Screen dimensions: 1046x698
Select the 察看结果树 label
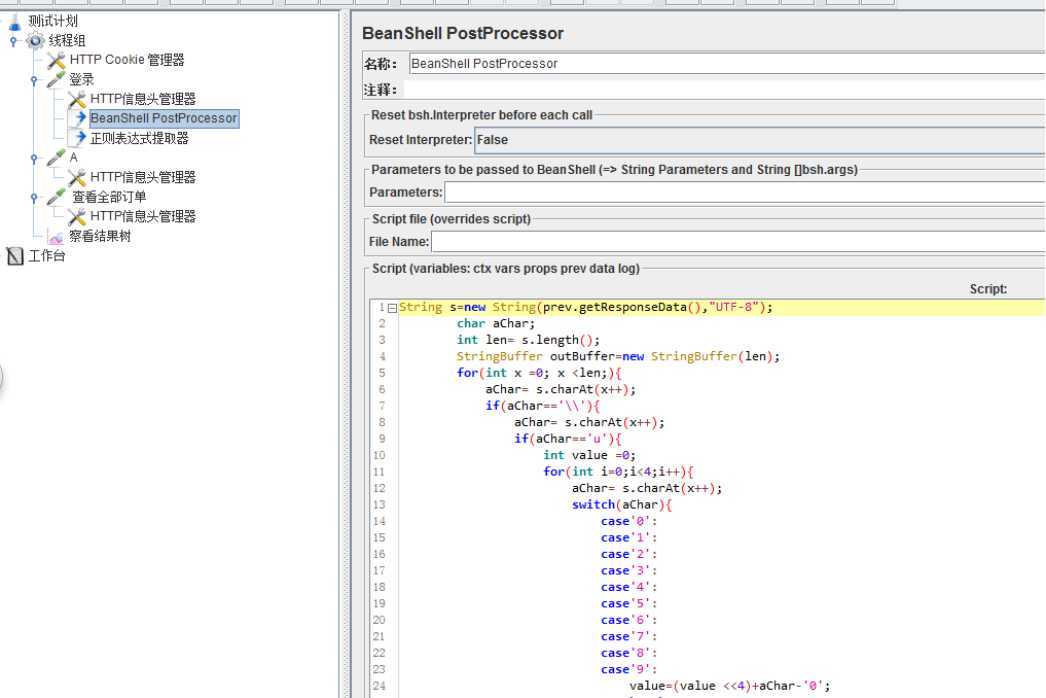click(100, 236)
